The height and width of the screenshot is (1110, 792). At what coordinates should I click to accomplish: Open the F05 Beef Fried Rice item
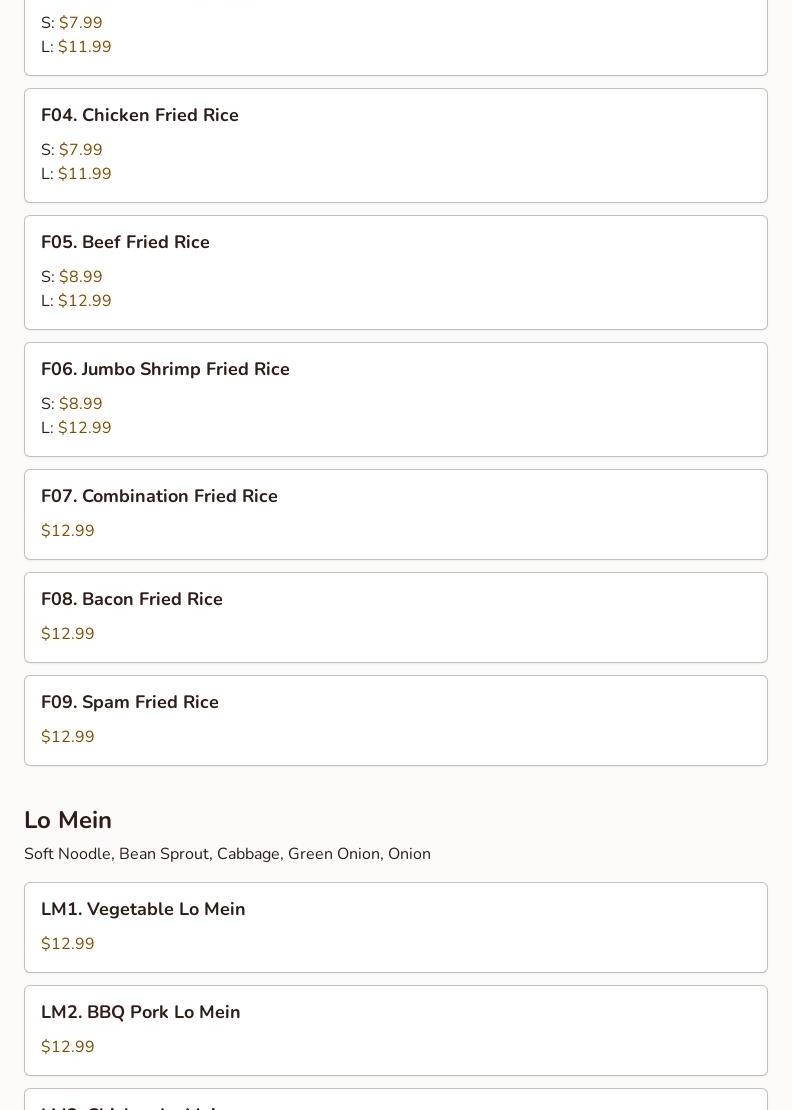(x=125, y=243)
